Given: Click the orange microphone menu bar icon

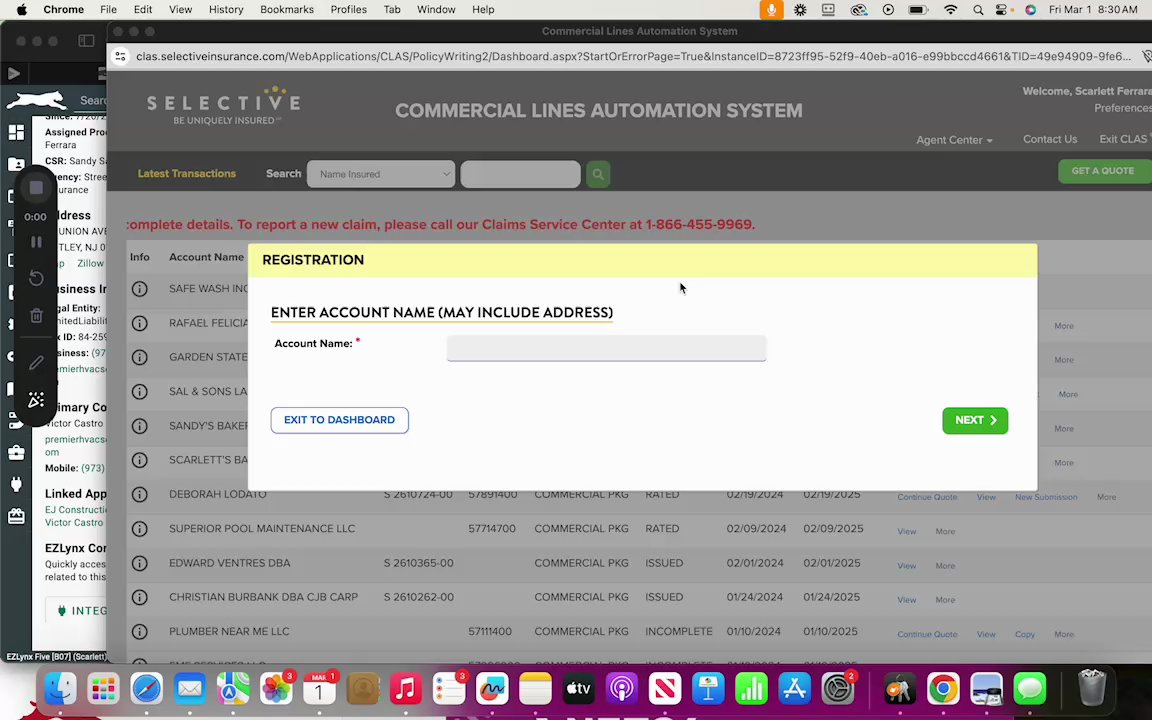Looking at the screenshot, I should coord(771,10).
